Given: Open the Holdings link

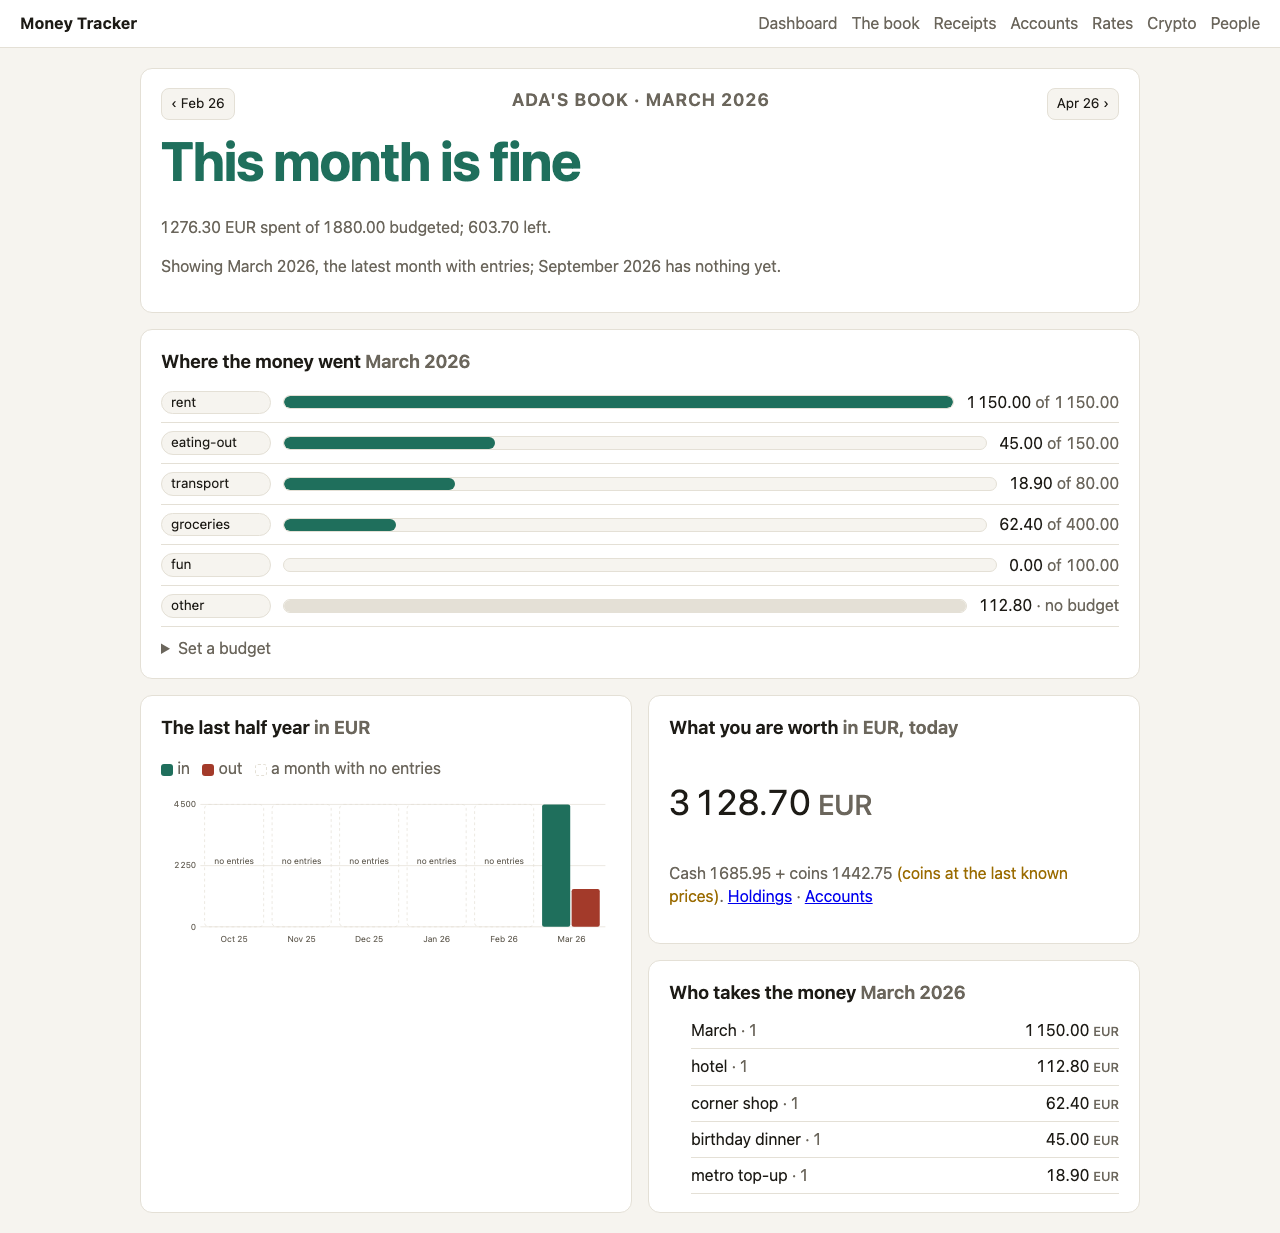Looking at the screenshot, I should pyautogui.click(x=760, y=896).
